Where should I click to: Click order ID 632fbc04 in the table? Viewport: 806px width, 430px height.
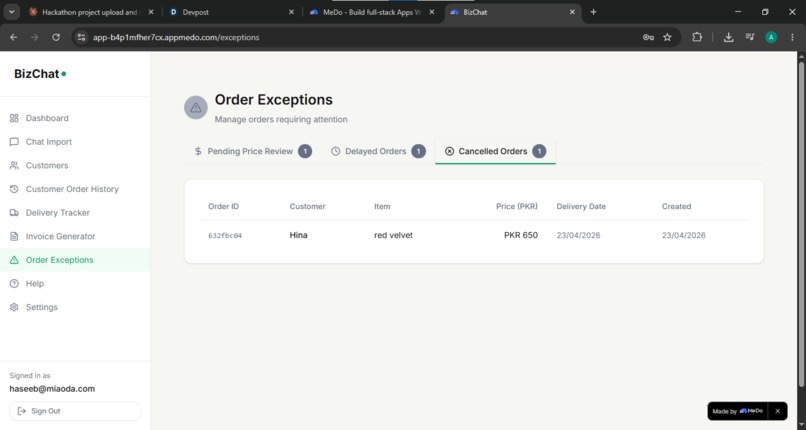pos(225,236)
